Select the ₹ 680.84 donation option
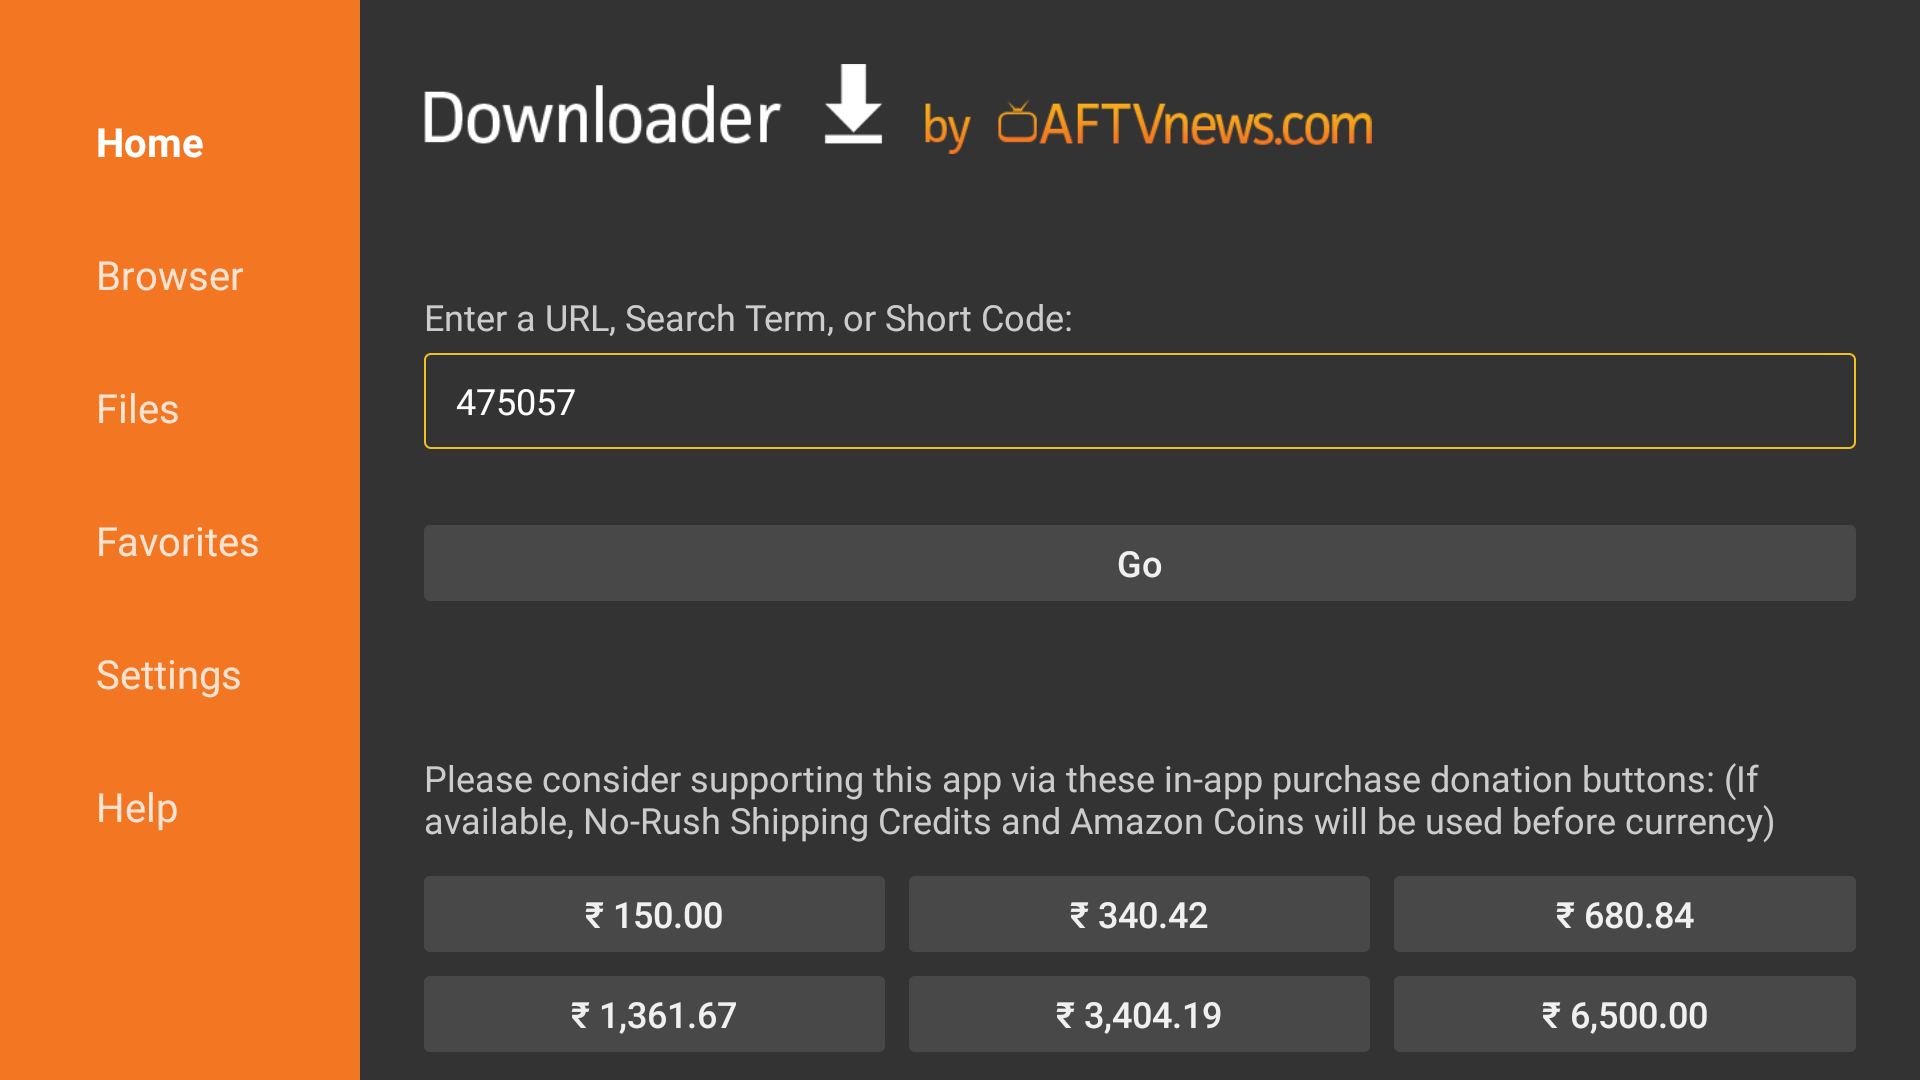Viewport: 1920px width, 1080px height. click(1624, 915)
